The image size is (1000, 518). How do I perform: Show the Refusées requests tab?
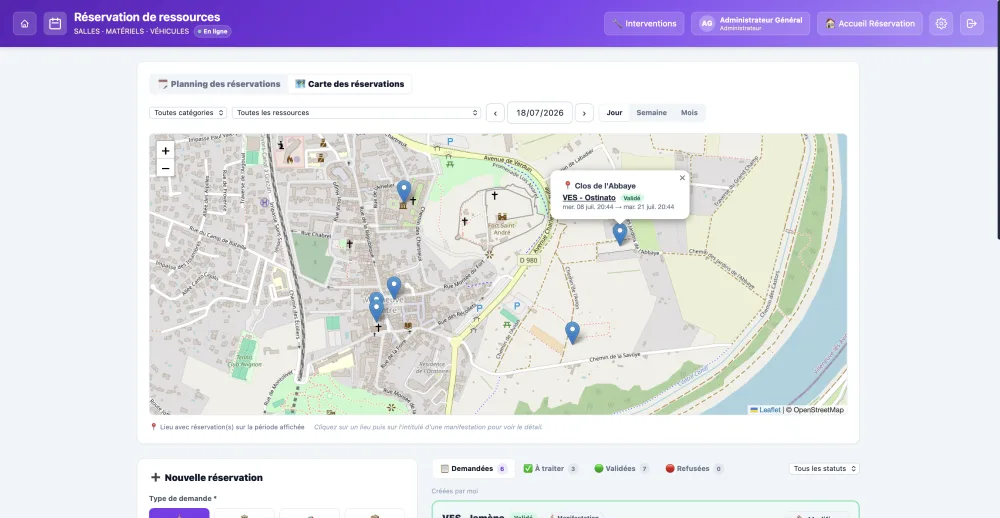pyautogui.click(x=693, y=468)
